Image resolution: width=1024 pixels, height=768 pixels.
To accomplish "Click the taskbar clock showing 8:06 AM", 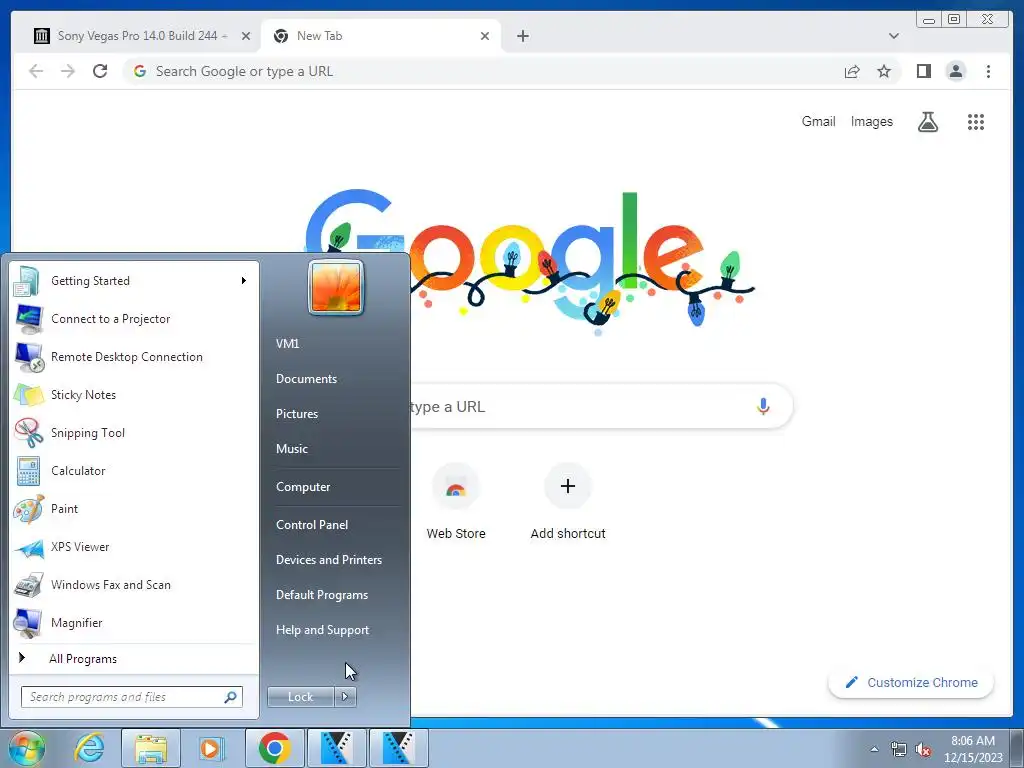I will point(973,748).
